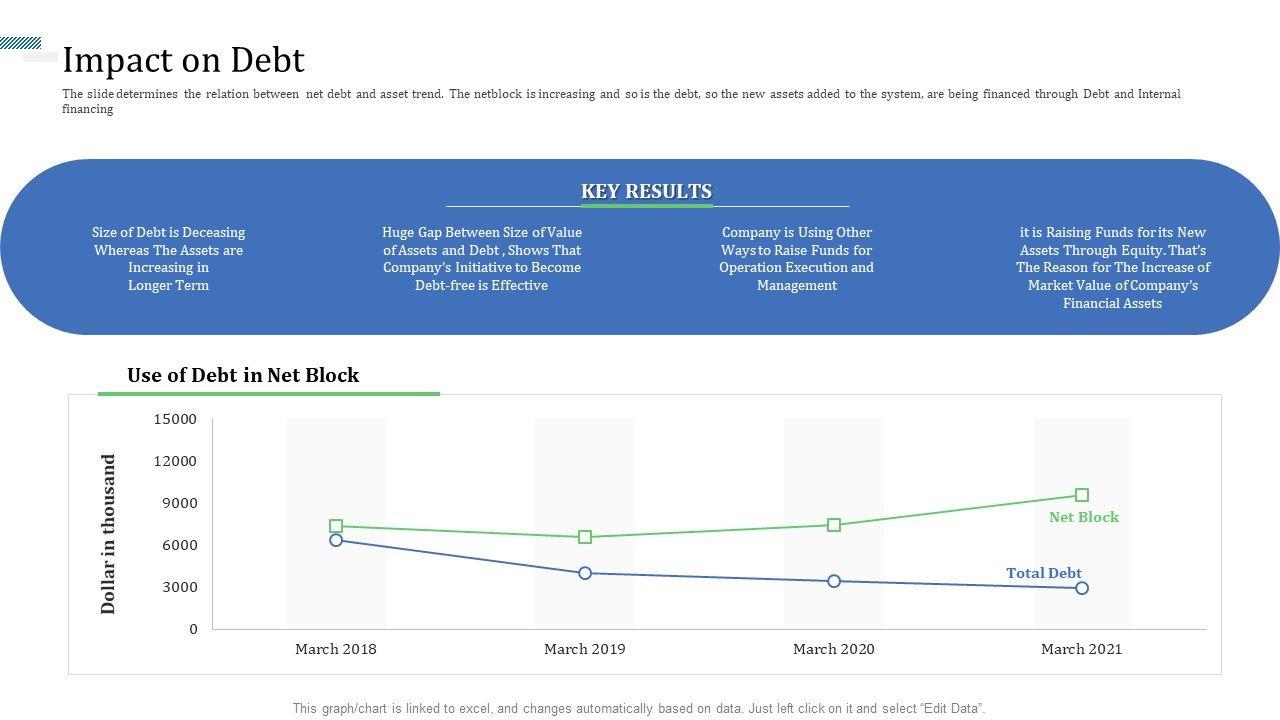Click the "Huge Gap Between Size" key result text
This screenshot has width=1280, height=720.
[481, 259]
